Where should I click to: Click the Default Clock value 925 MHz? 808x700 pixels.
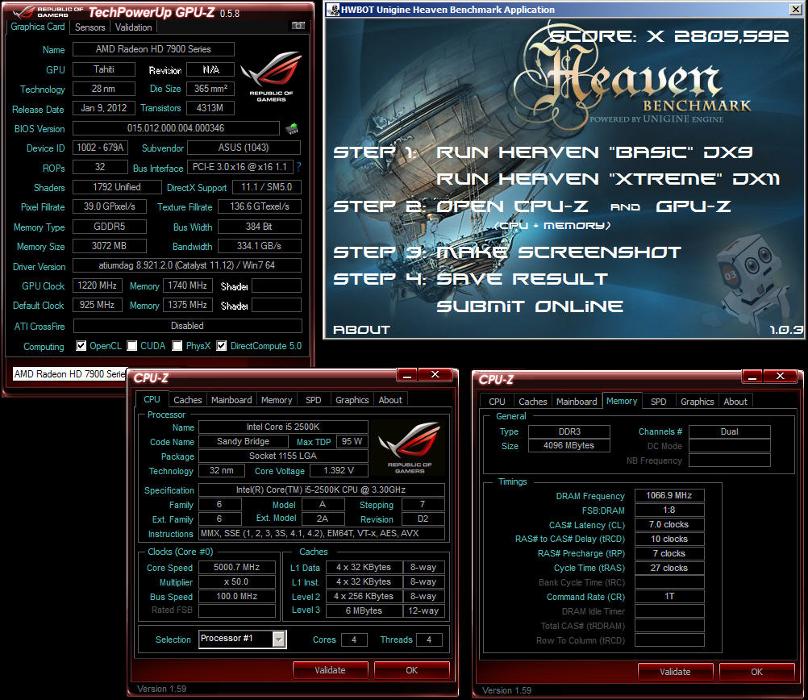97,305
